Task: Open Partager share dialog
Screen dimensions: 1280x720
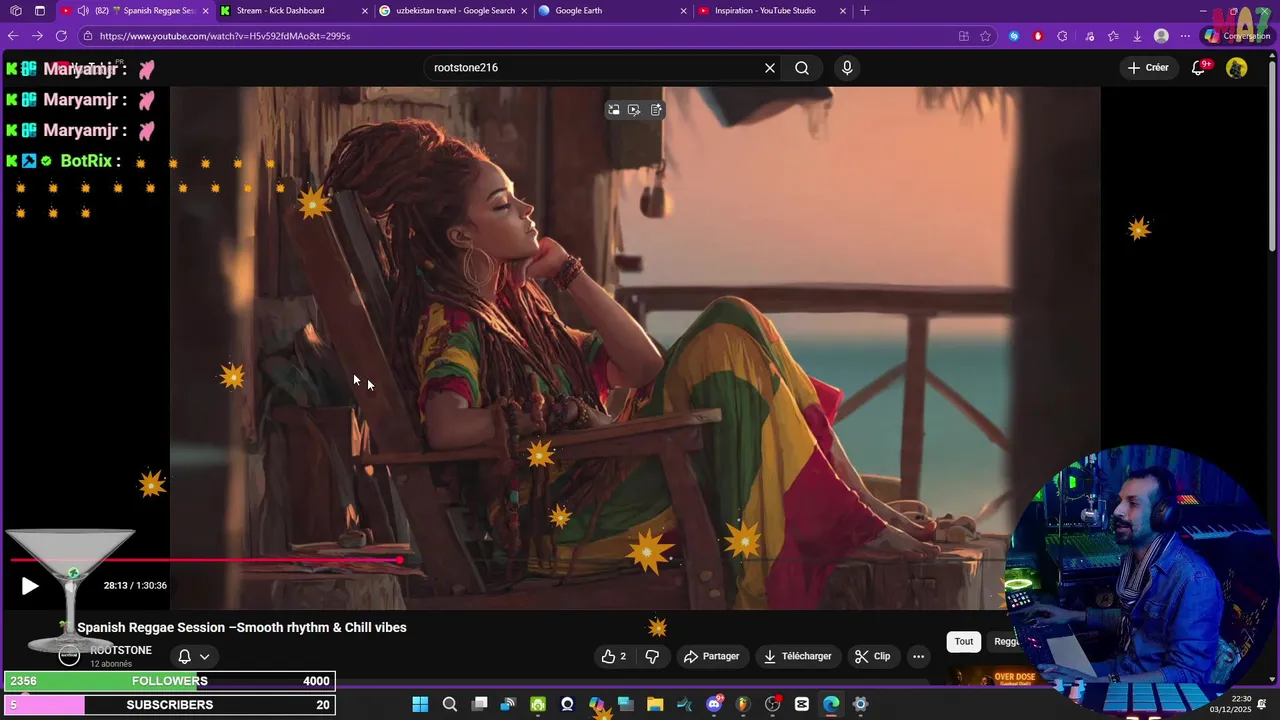Action: coord(711,656)
